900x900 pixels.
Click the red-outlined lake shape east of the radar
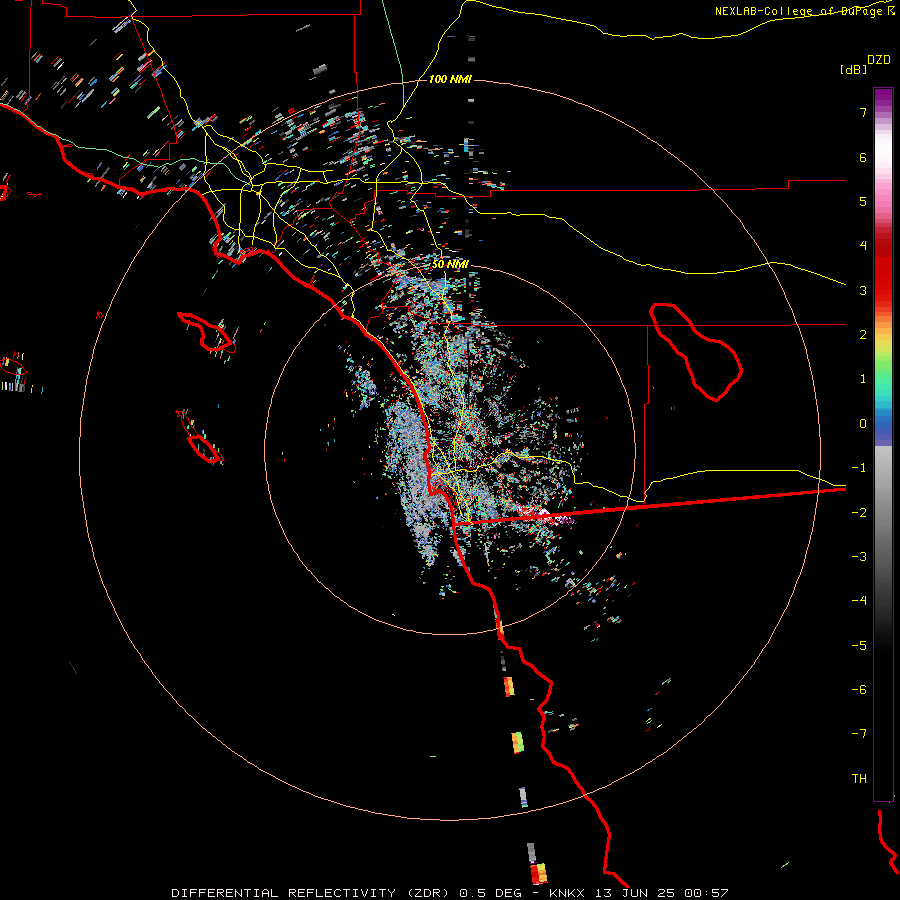(x=696, y=351)
